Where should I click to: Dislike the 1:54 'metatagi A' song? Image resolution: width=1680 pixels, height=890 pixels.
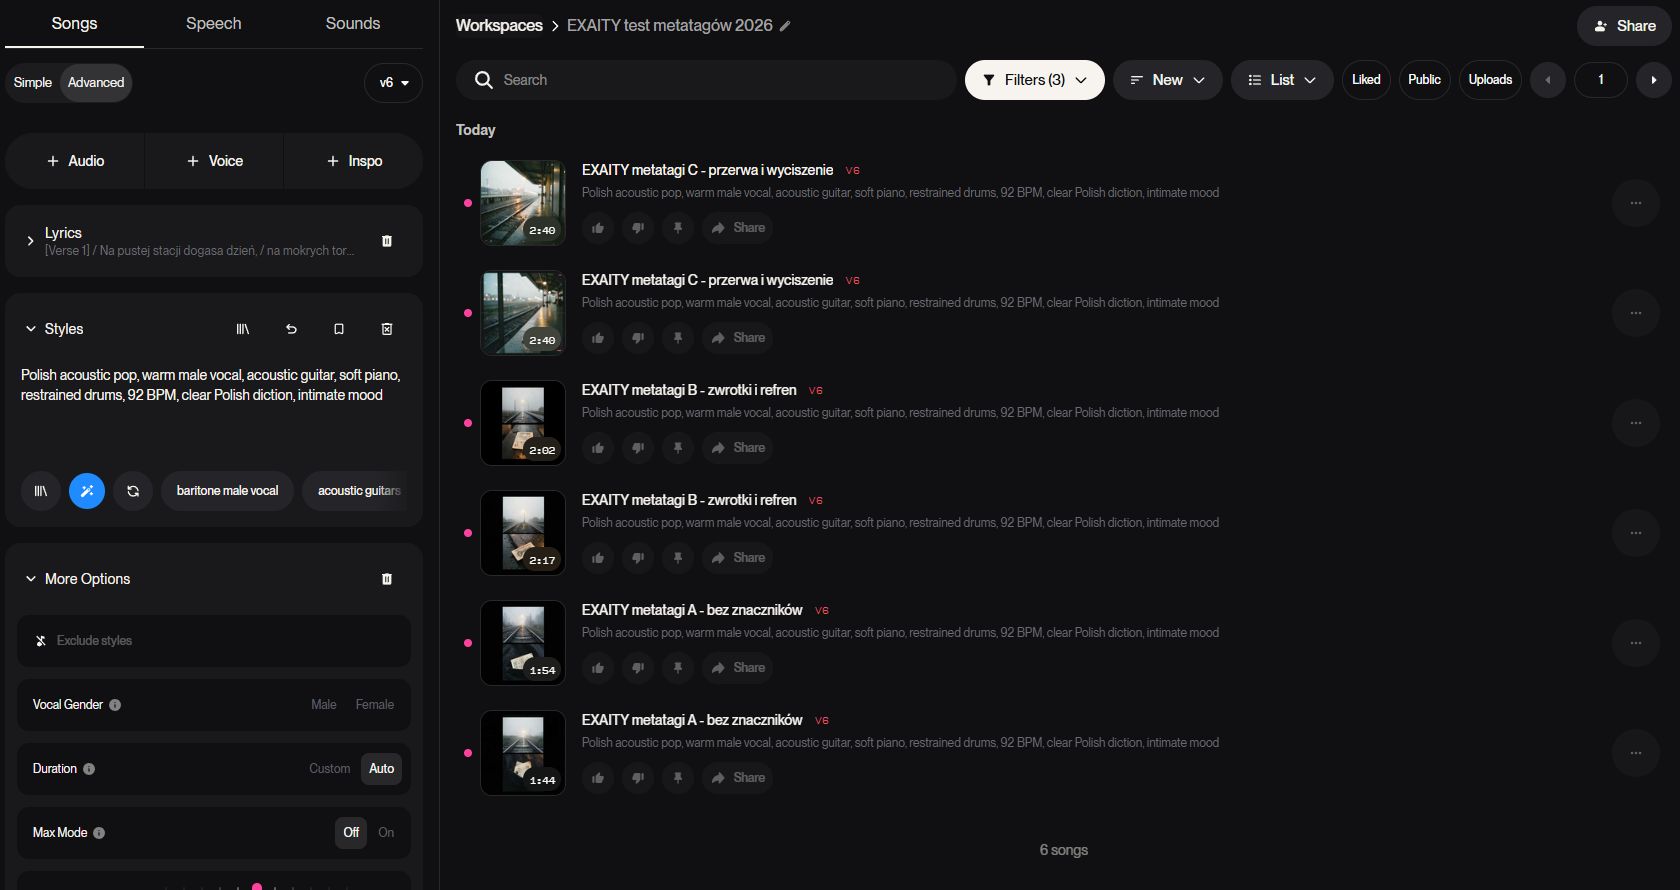638,668
